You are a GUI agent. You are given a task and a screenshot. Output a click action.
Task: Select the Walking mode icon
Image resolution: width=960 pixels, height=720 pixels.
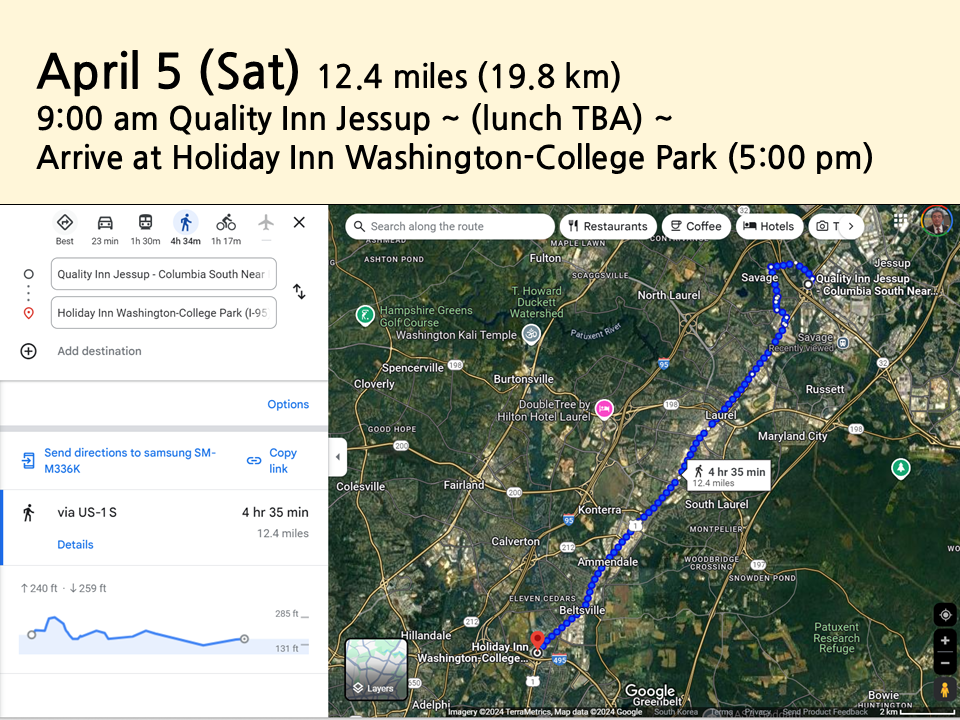186,222
